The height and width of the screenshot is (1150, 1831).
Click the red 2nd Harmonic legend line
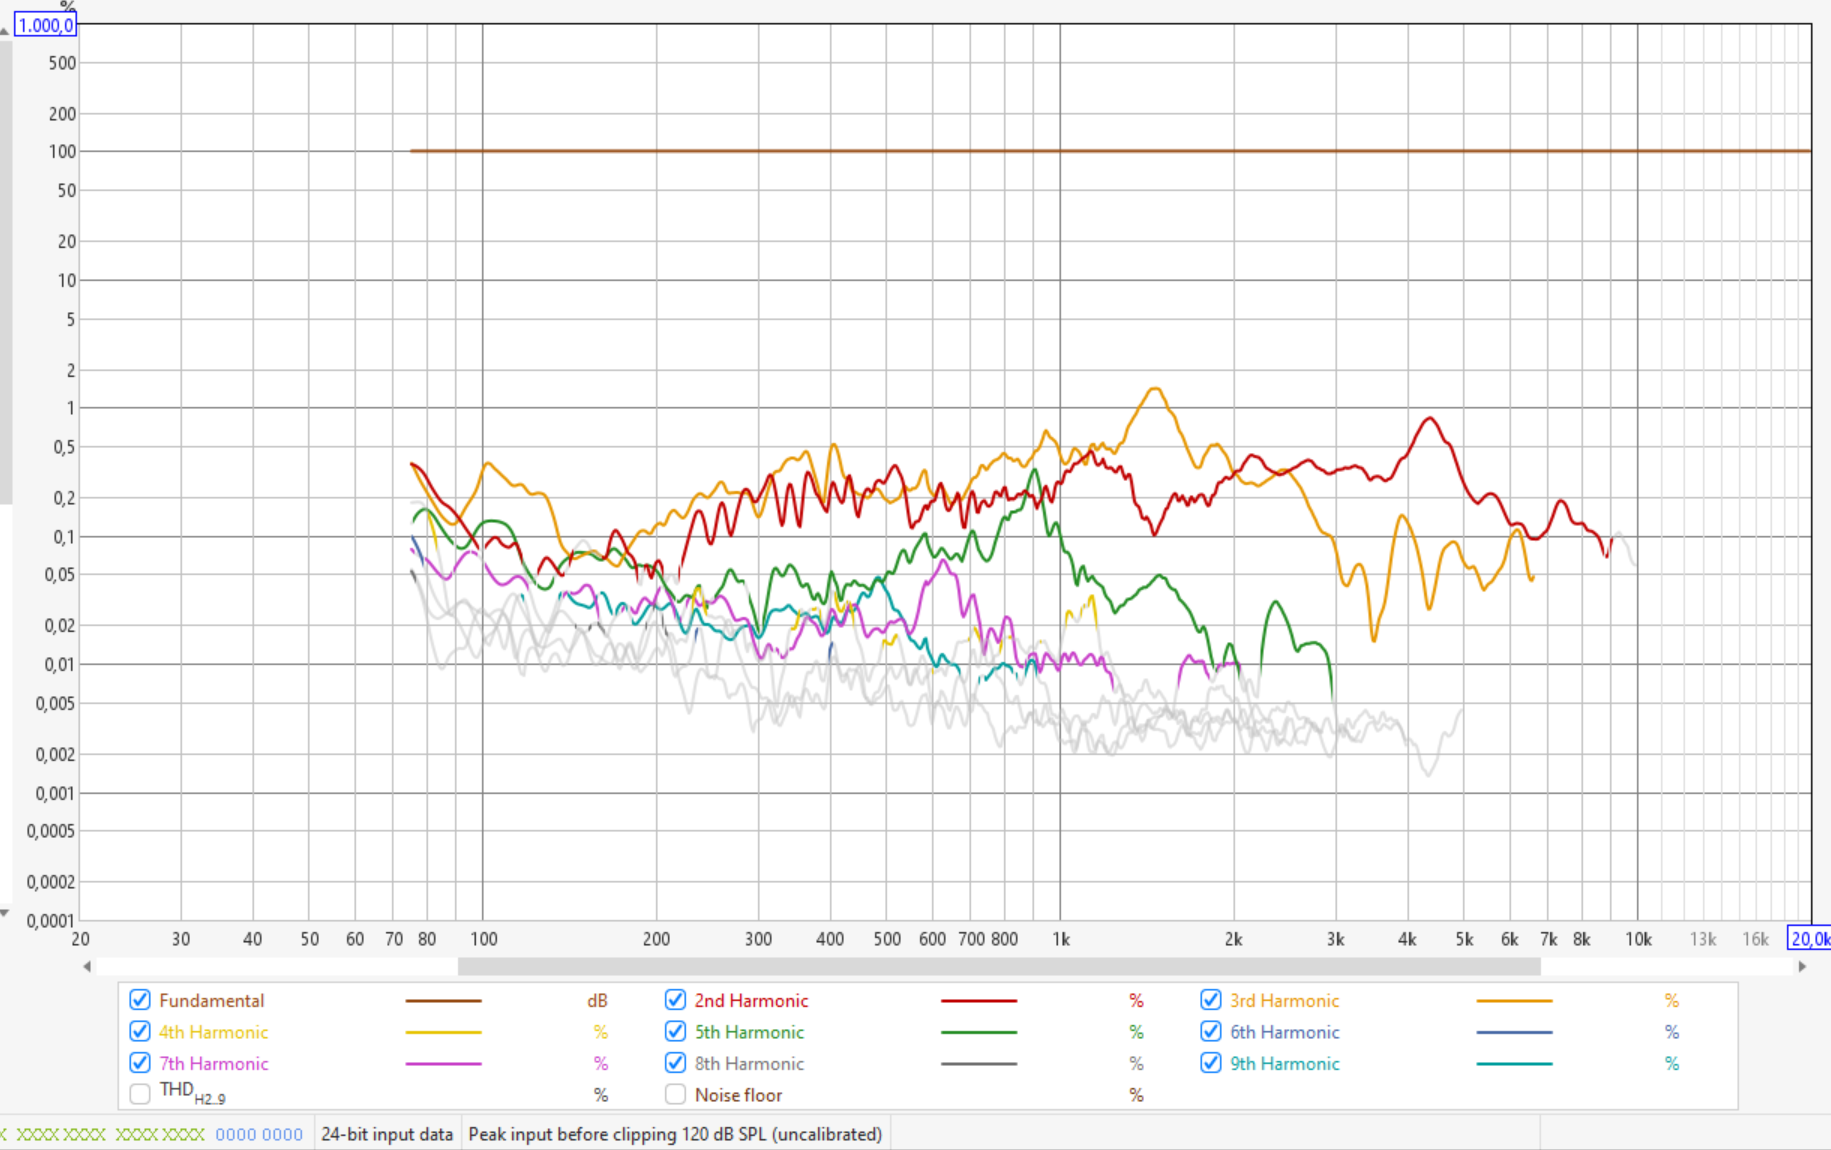(x=978, y=1000)
